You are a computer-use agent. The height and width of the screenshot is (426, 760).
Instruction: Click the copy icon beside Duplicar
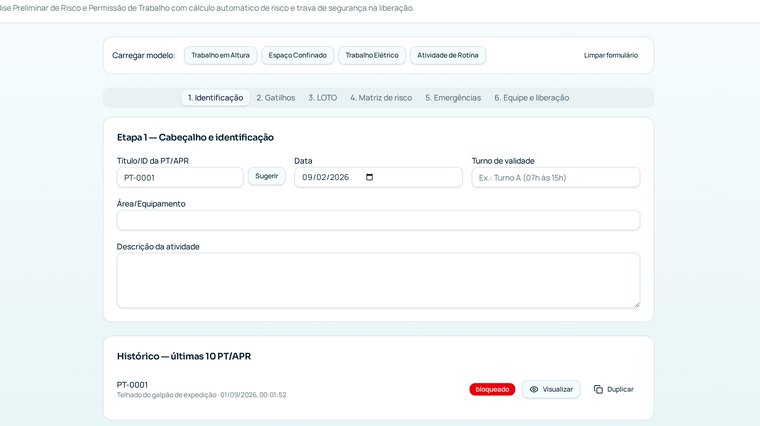click(x=598, y=389)
